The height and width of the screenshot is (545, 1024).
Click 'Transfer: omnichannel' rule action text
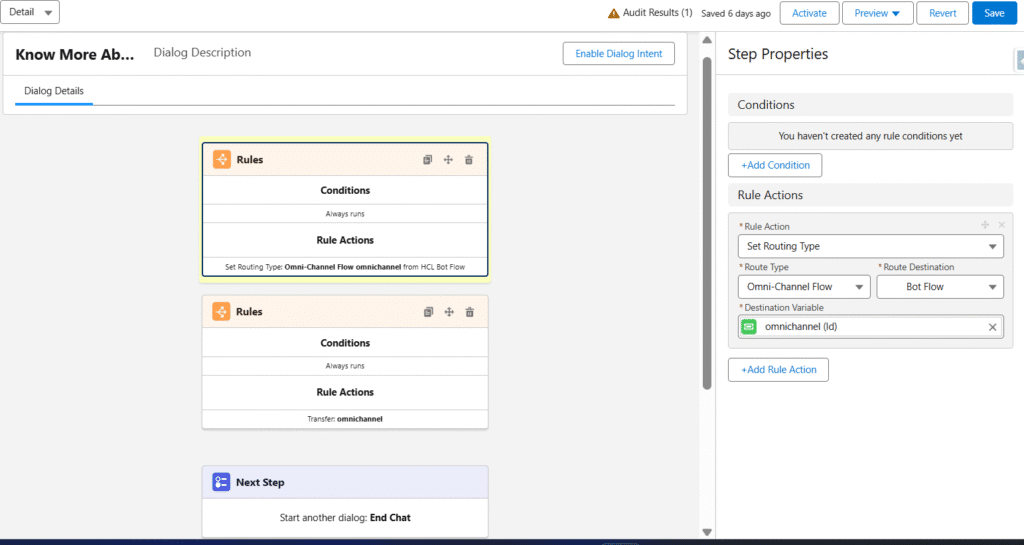point(345,419)
